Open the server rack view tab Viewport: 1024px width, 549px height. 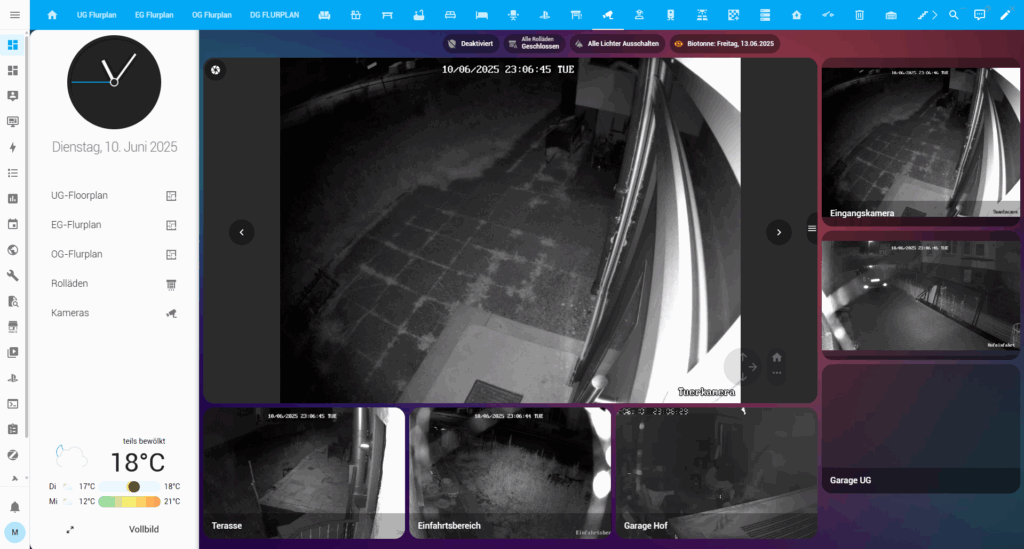pyautogui.click(x=765, y=15)
